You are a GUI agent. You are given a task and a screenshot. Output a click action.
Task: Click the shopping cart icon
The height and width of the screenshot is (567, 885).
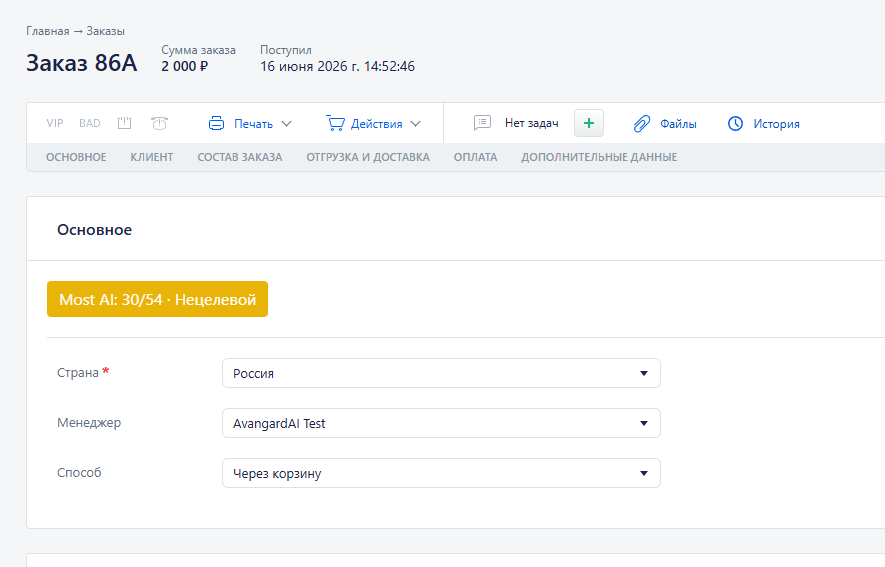[335, 123]
